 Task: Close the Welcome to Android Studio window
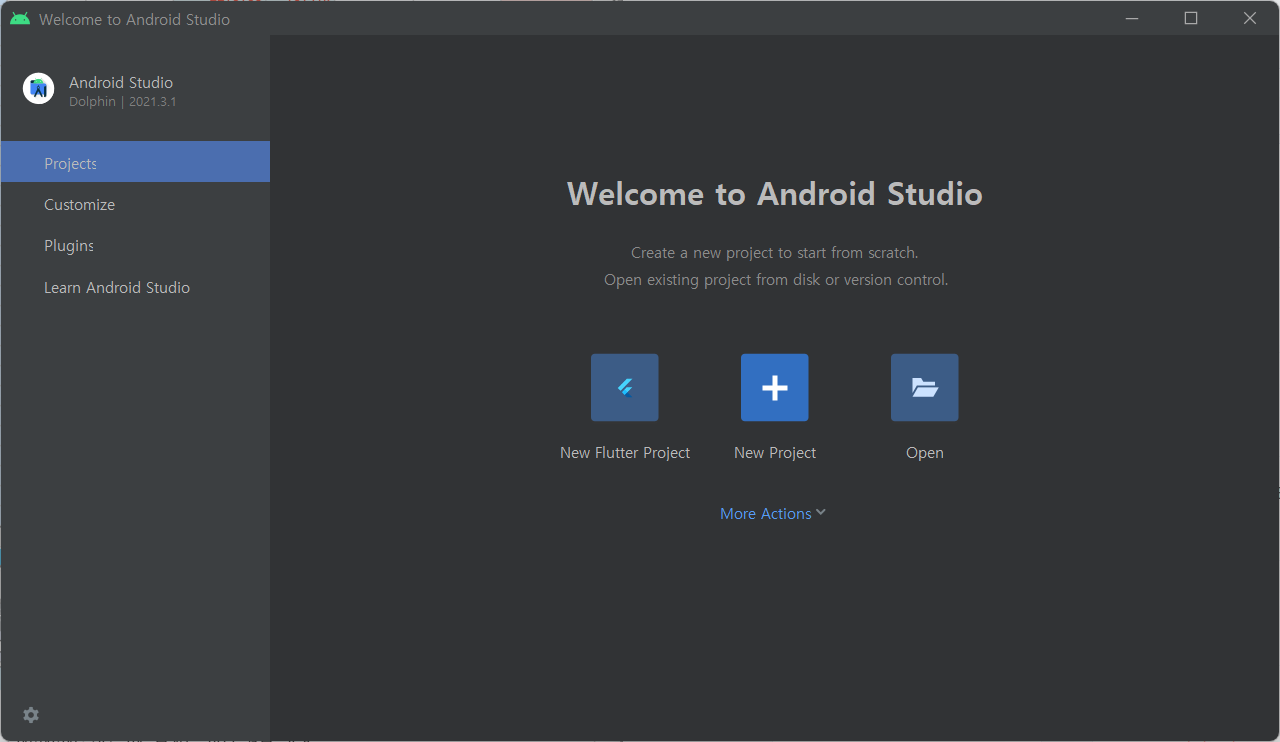(x=1250, y=18)
